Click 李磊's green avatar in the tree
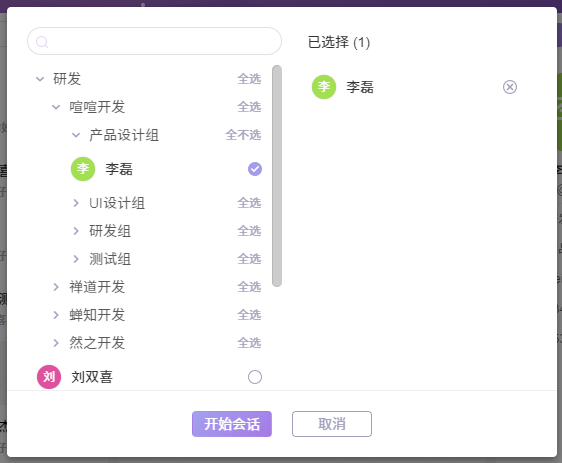The image size is (562, 463). pos(83,169)
